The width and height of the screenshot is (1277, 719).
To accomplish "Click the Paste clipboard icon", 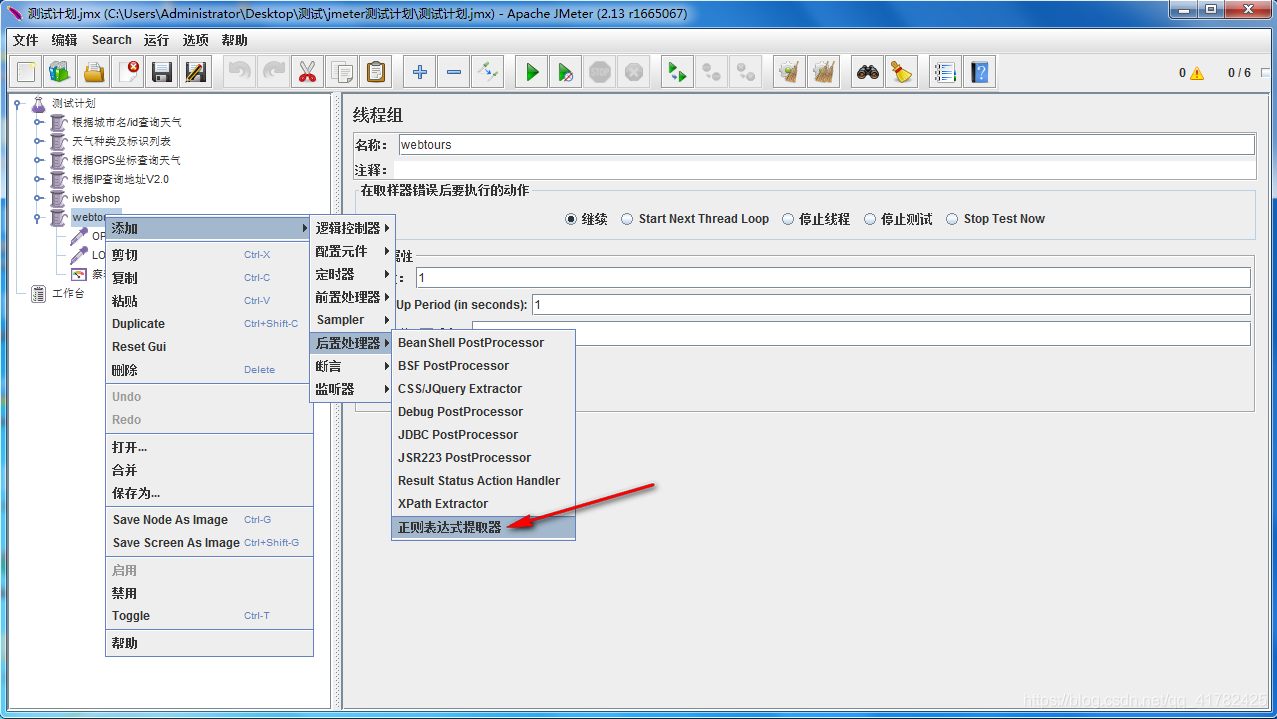I will tap(375, 72).
